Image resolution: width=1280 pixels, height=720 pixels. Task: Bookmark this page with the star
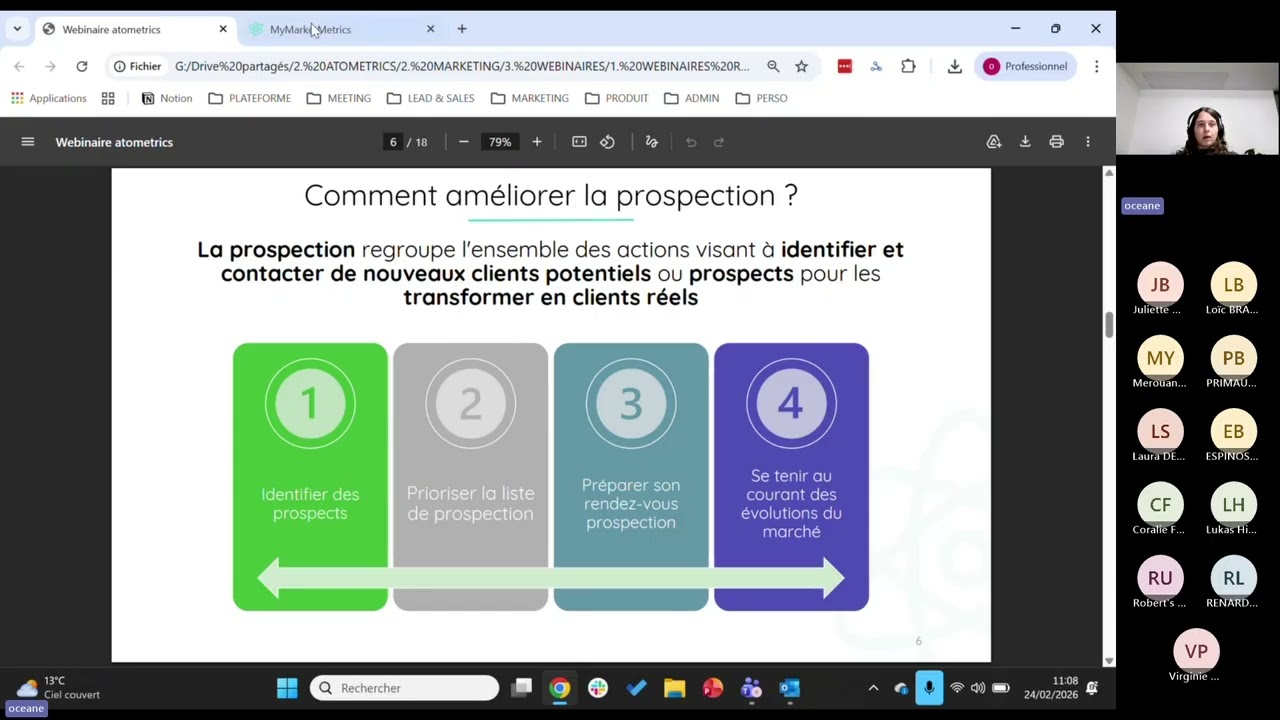coord(801,66)
